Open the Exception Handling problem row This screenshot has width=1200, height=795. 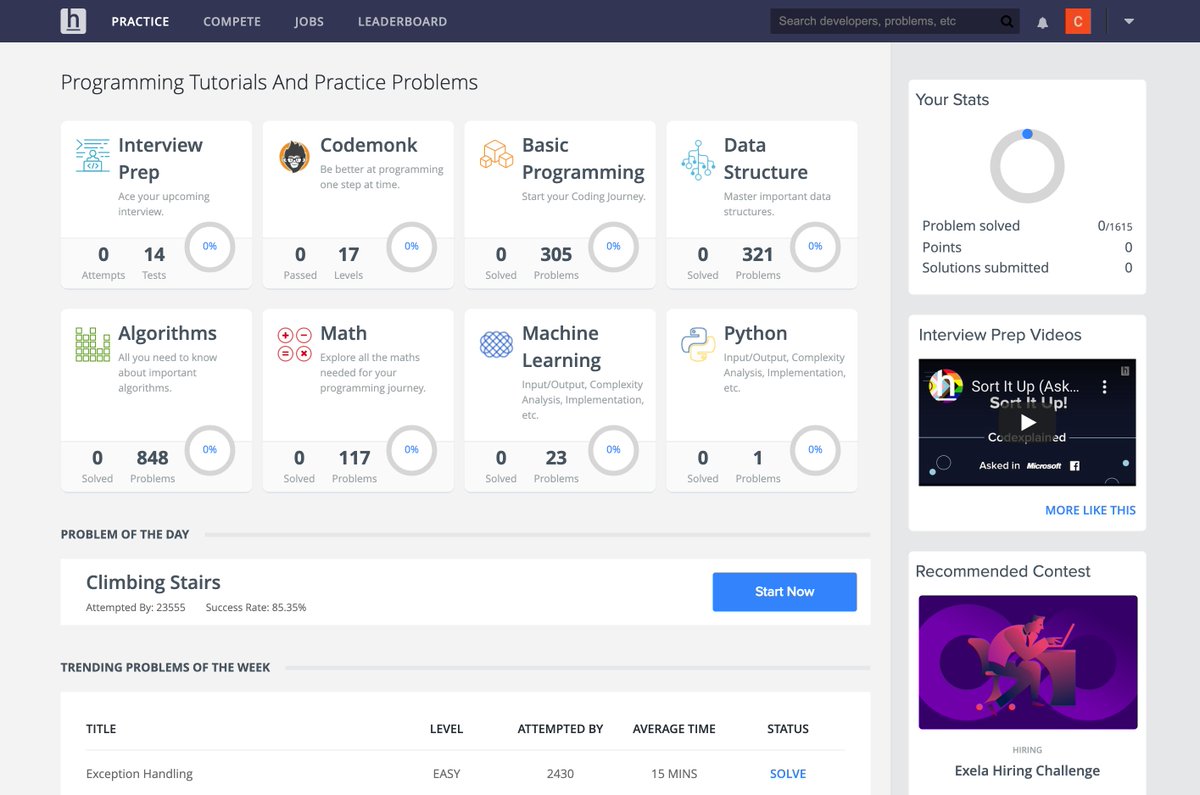click(465, 774)
